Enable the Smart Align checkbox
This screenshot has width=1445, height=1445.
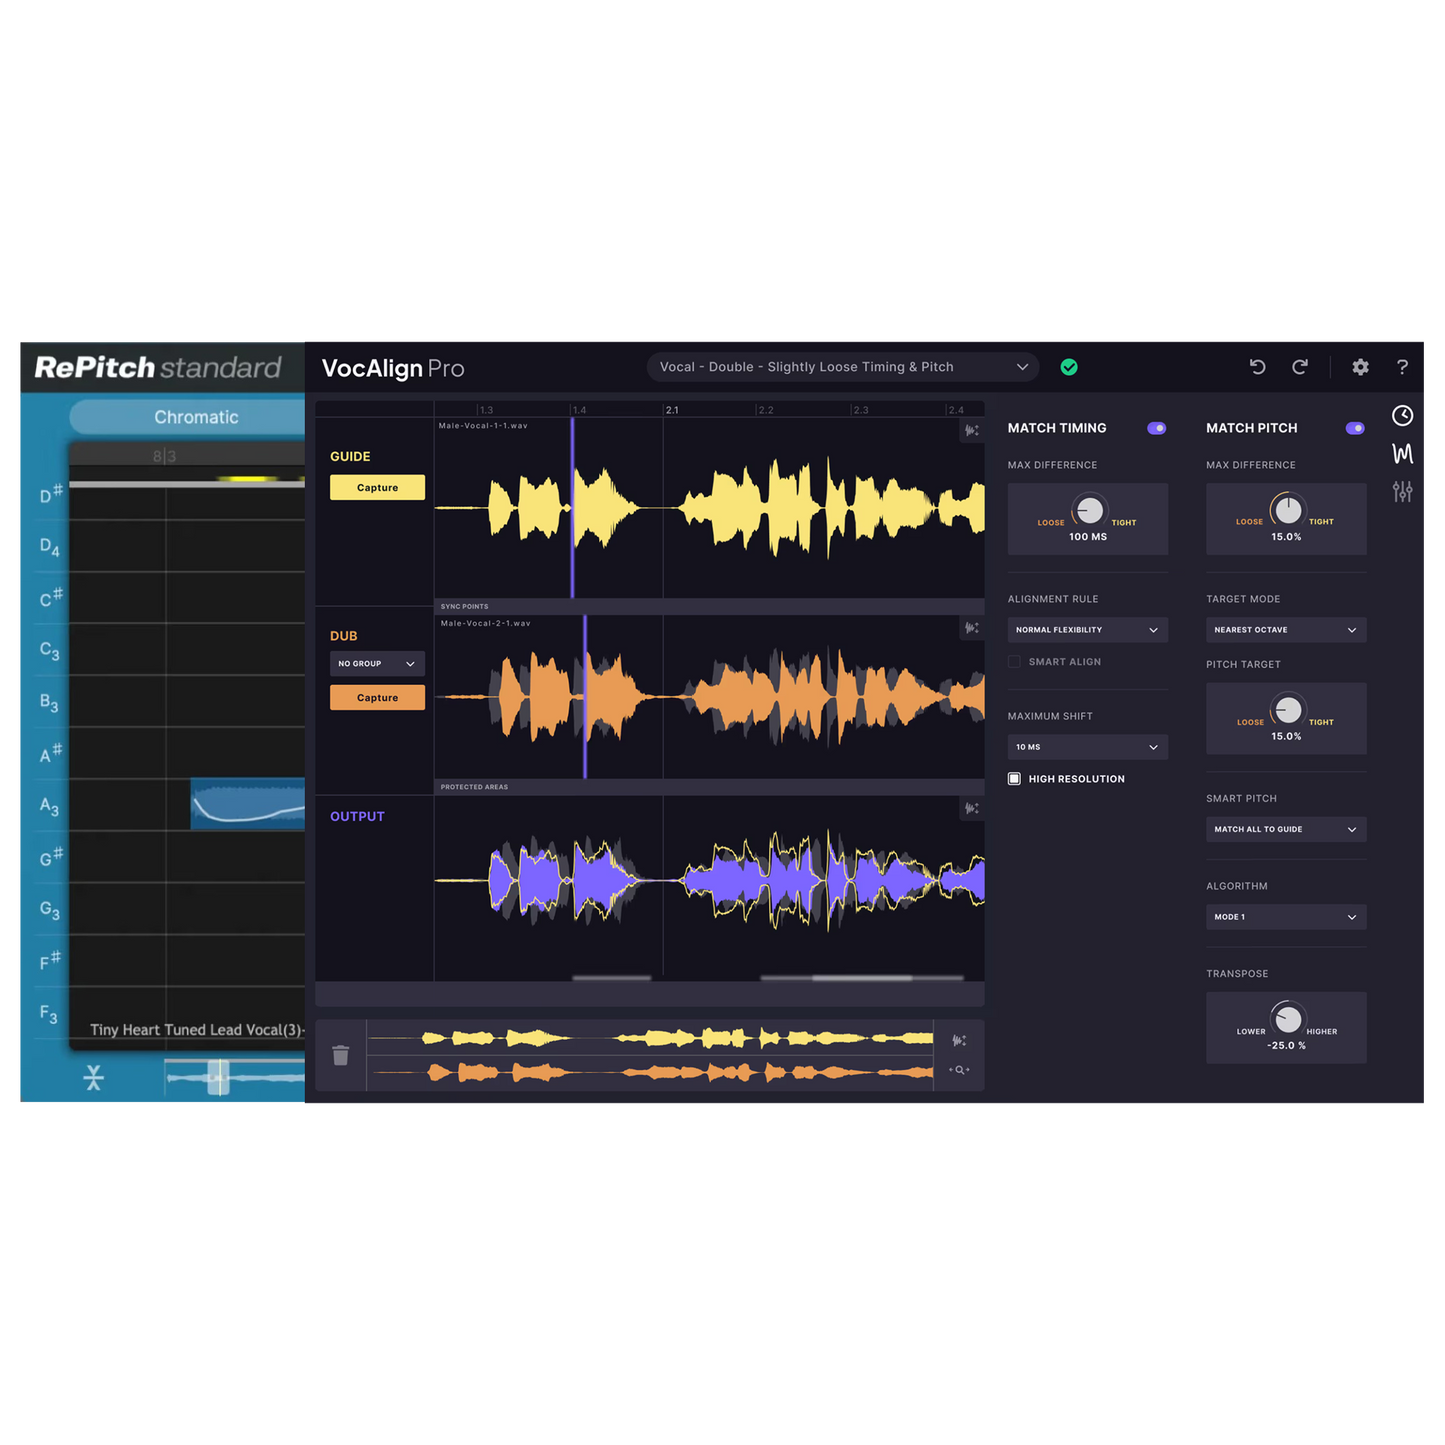1014,662
